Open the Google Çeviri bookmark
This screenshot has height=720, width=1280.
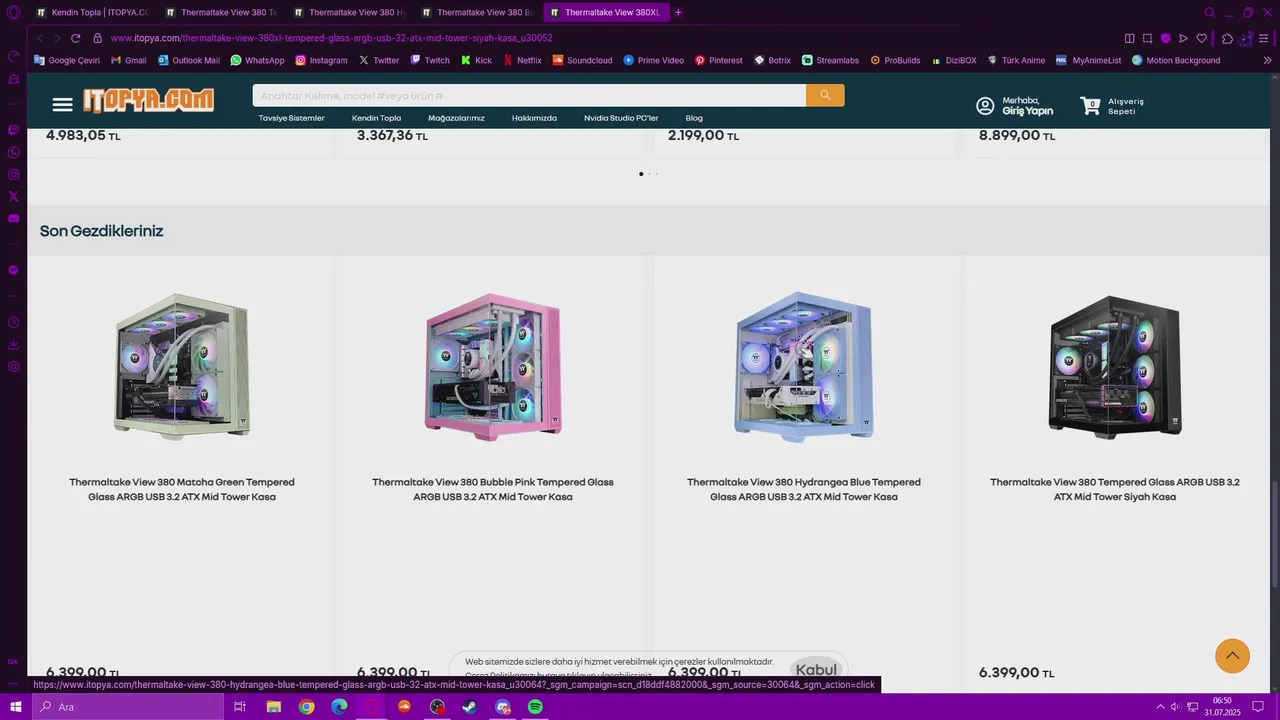tap(67, 60)
